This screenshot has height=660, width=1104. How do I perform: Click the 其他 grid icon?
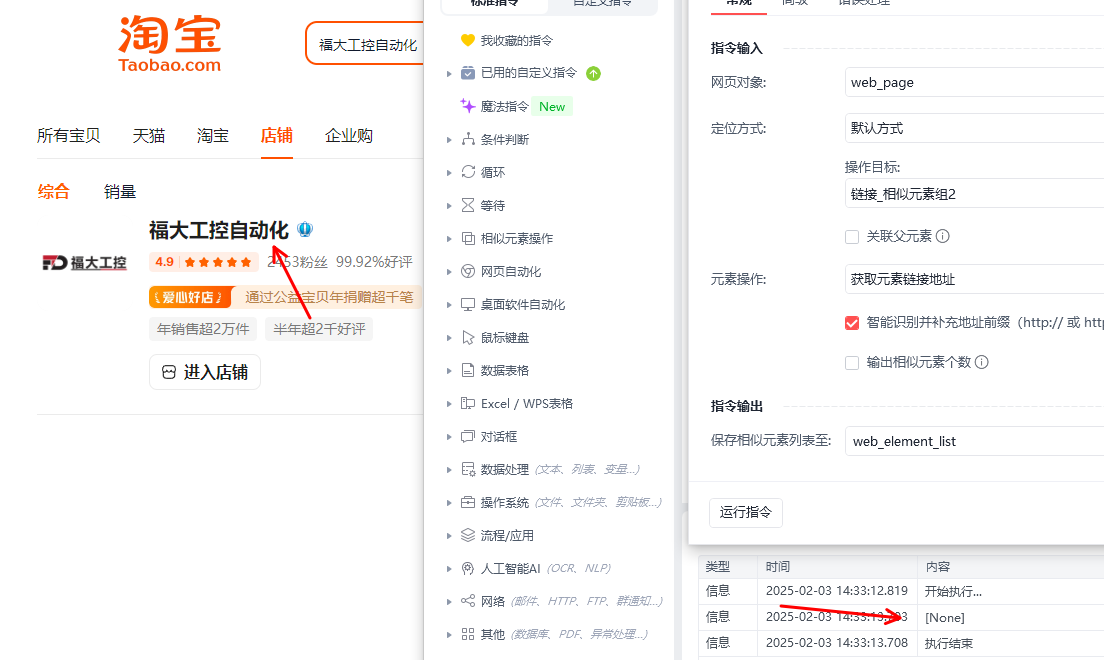click(468, 634)
